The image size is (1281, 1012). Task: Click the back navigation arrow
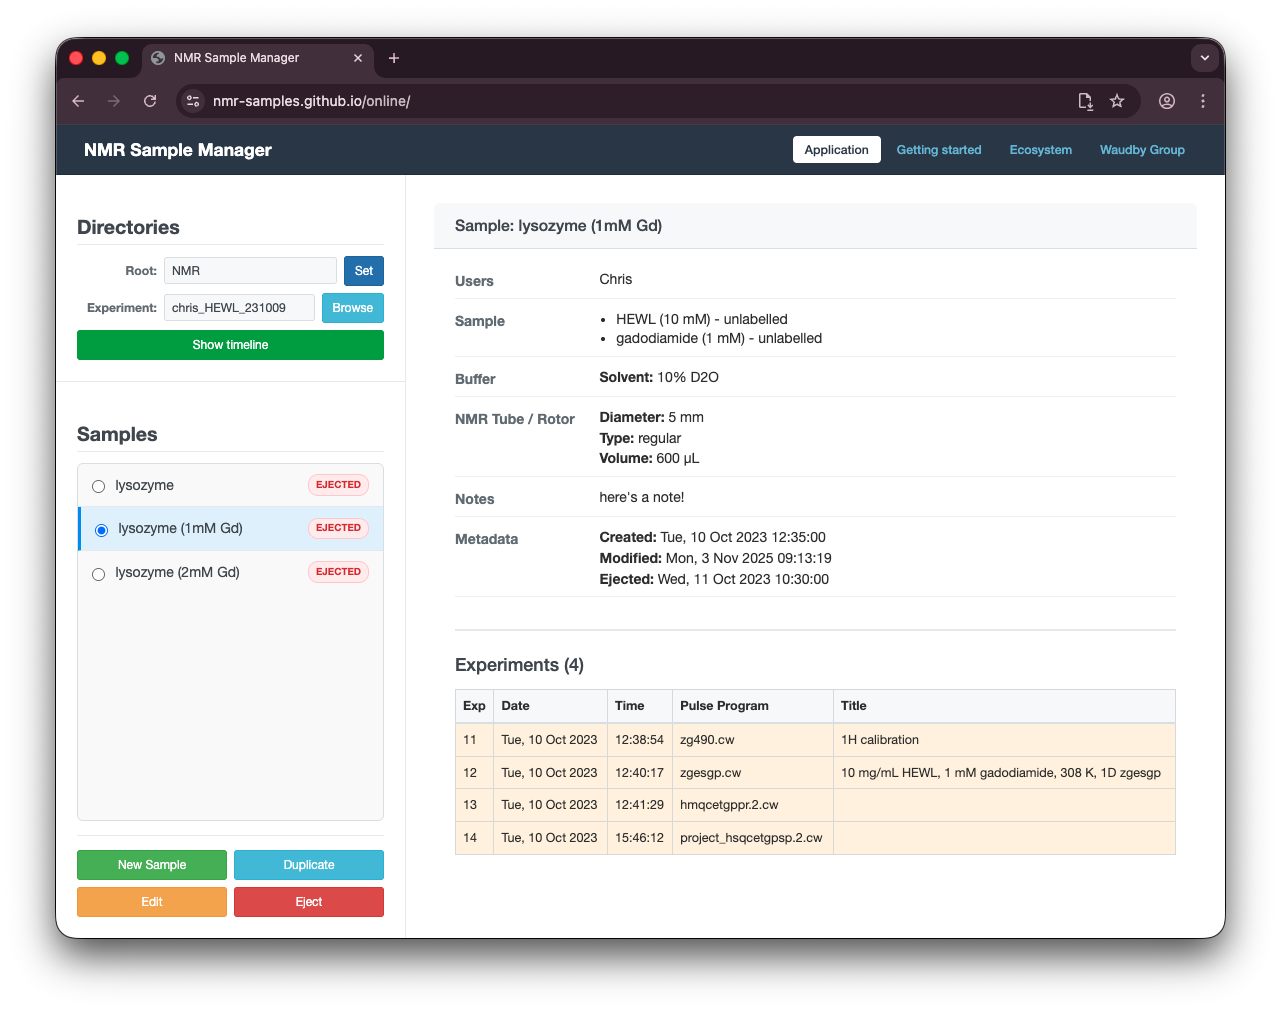(78, 101)
